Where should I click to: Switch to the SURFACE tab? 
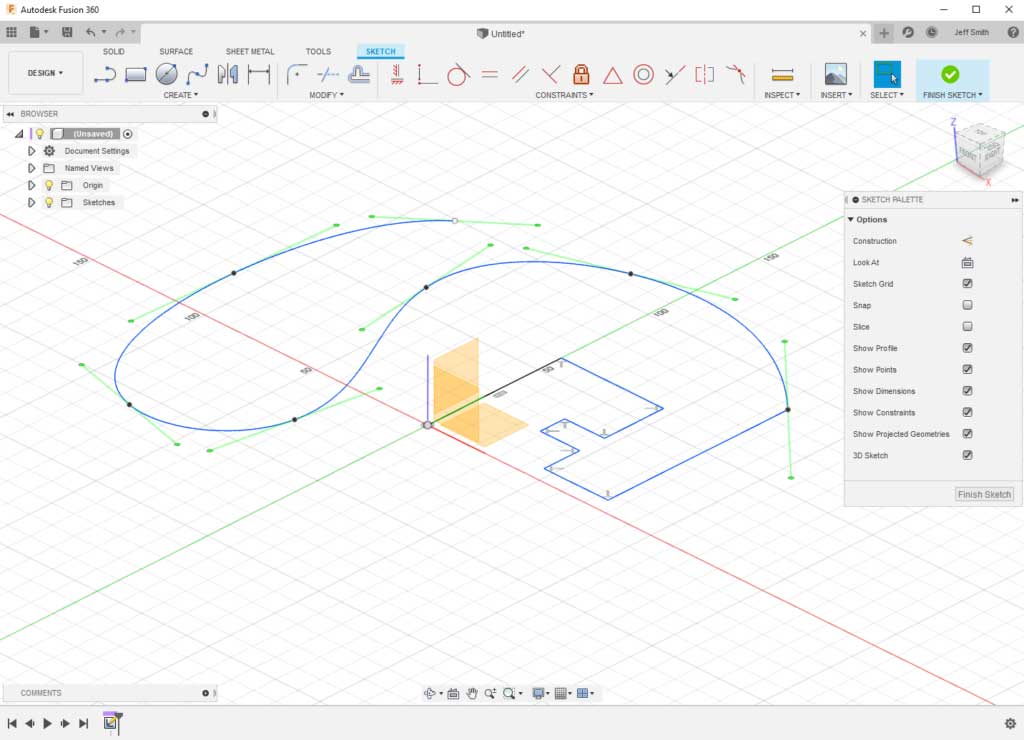pos(176,51)
